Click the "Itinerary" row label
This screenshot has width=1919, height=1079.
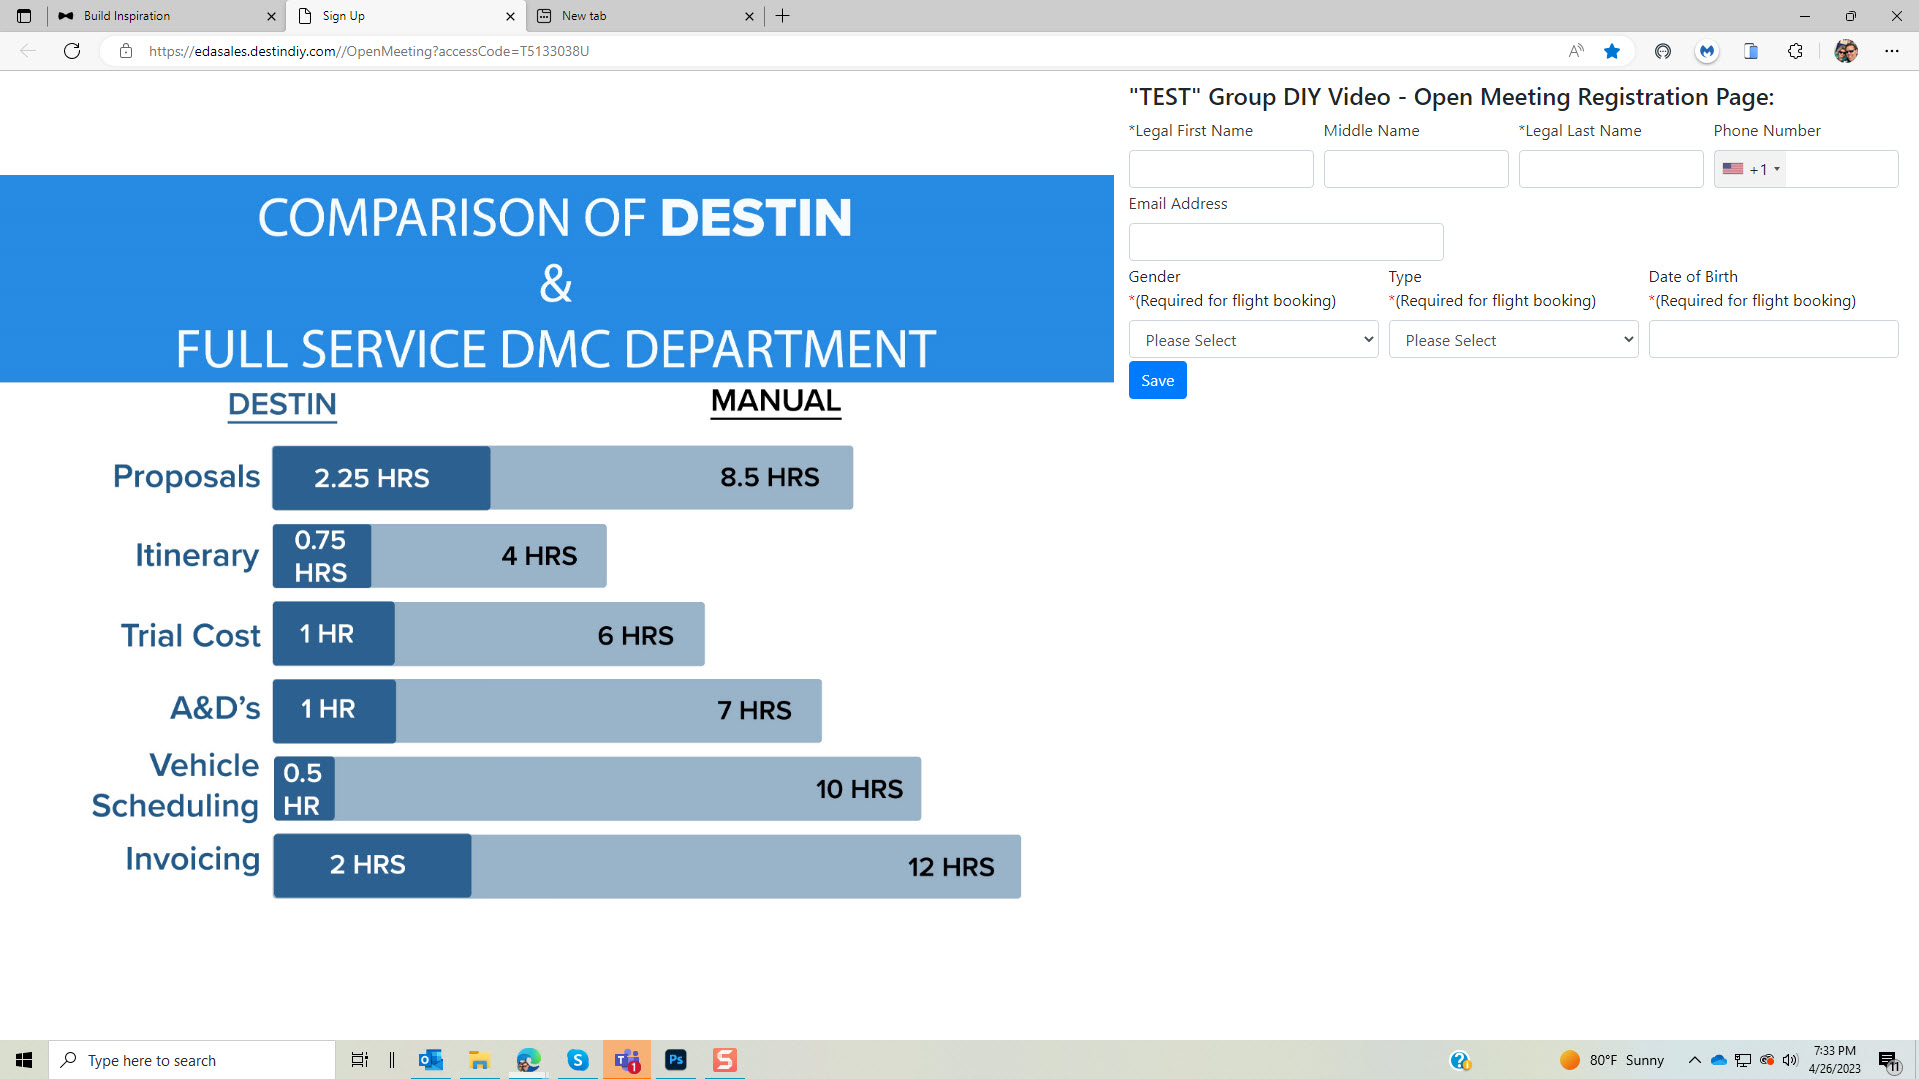point(197,555)
